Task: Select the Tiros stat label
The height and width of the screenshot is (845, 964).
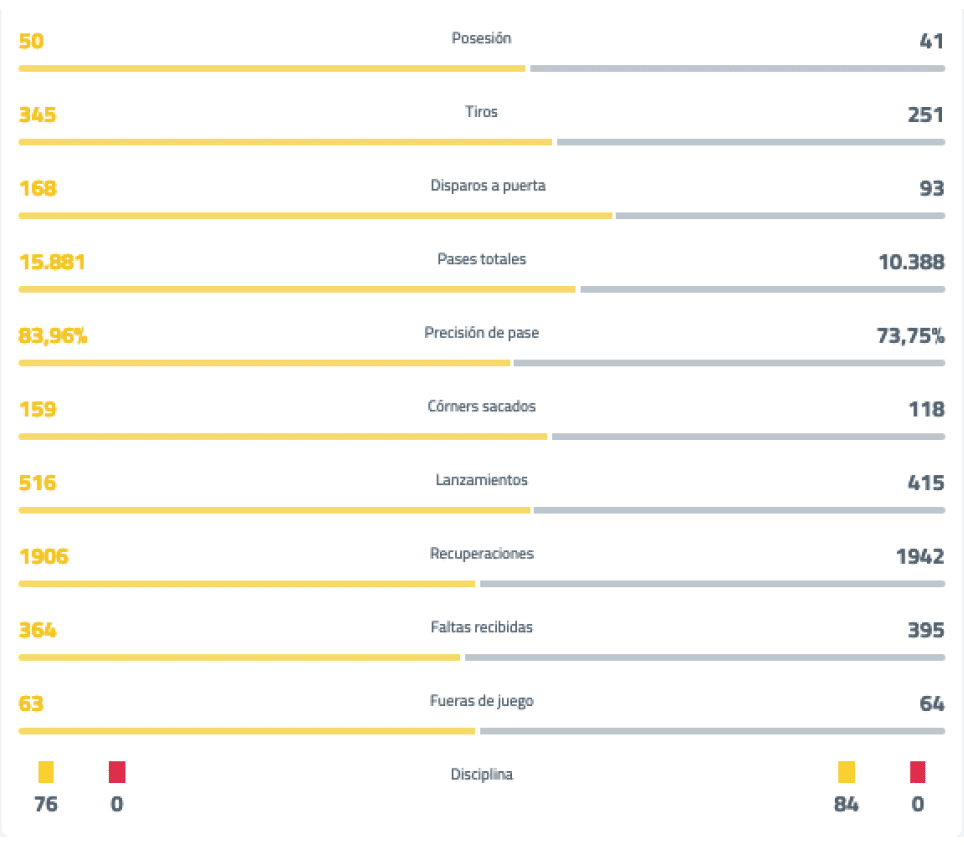Action: pos(481,112)
